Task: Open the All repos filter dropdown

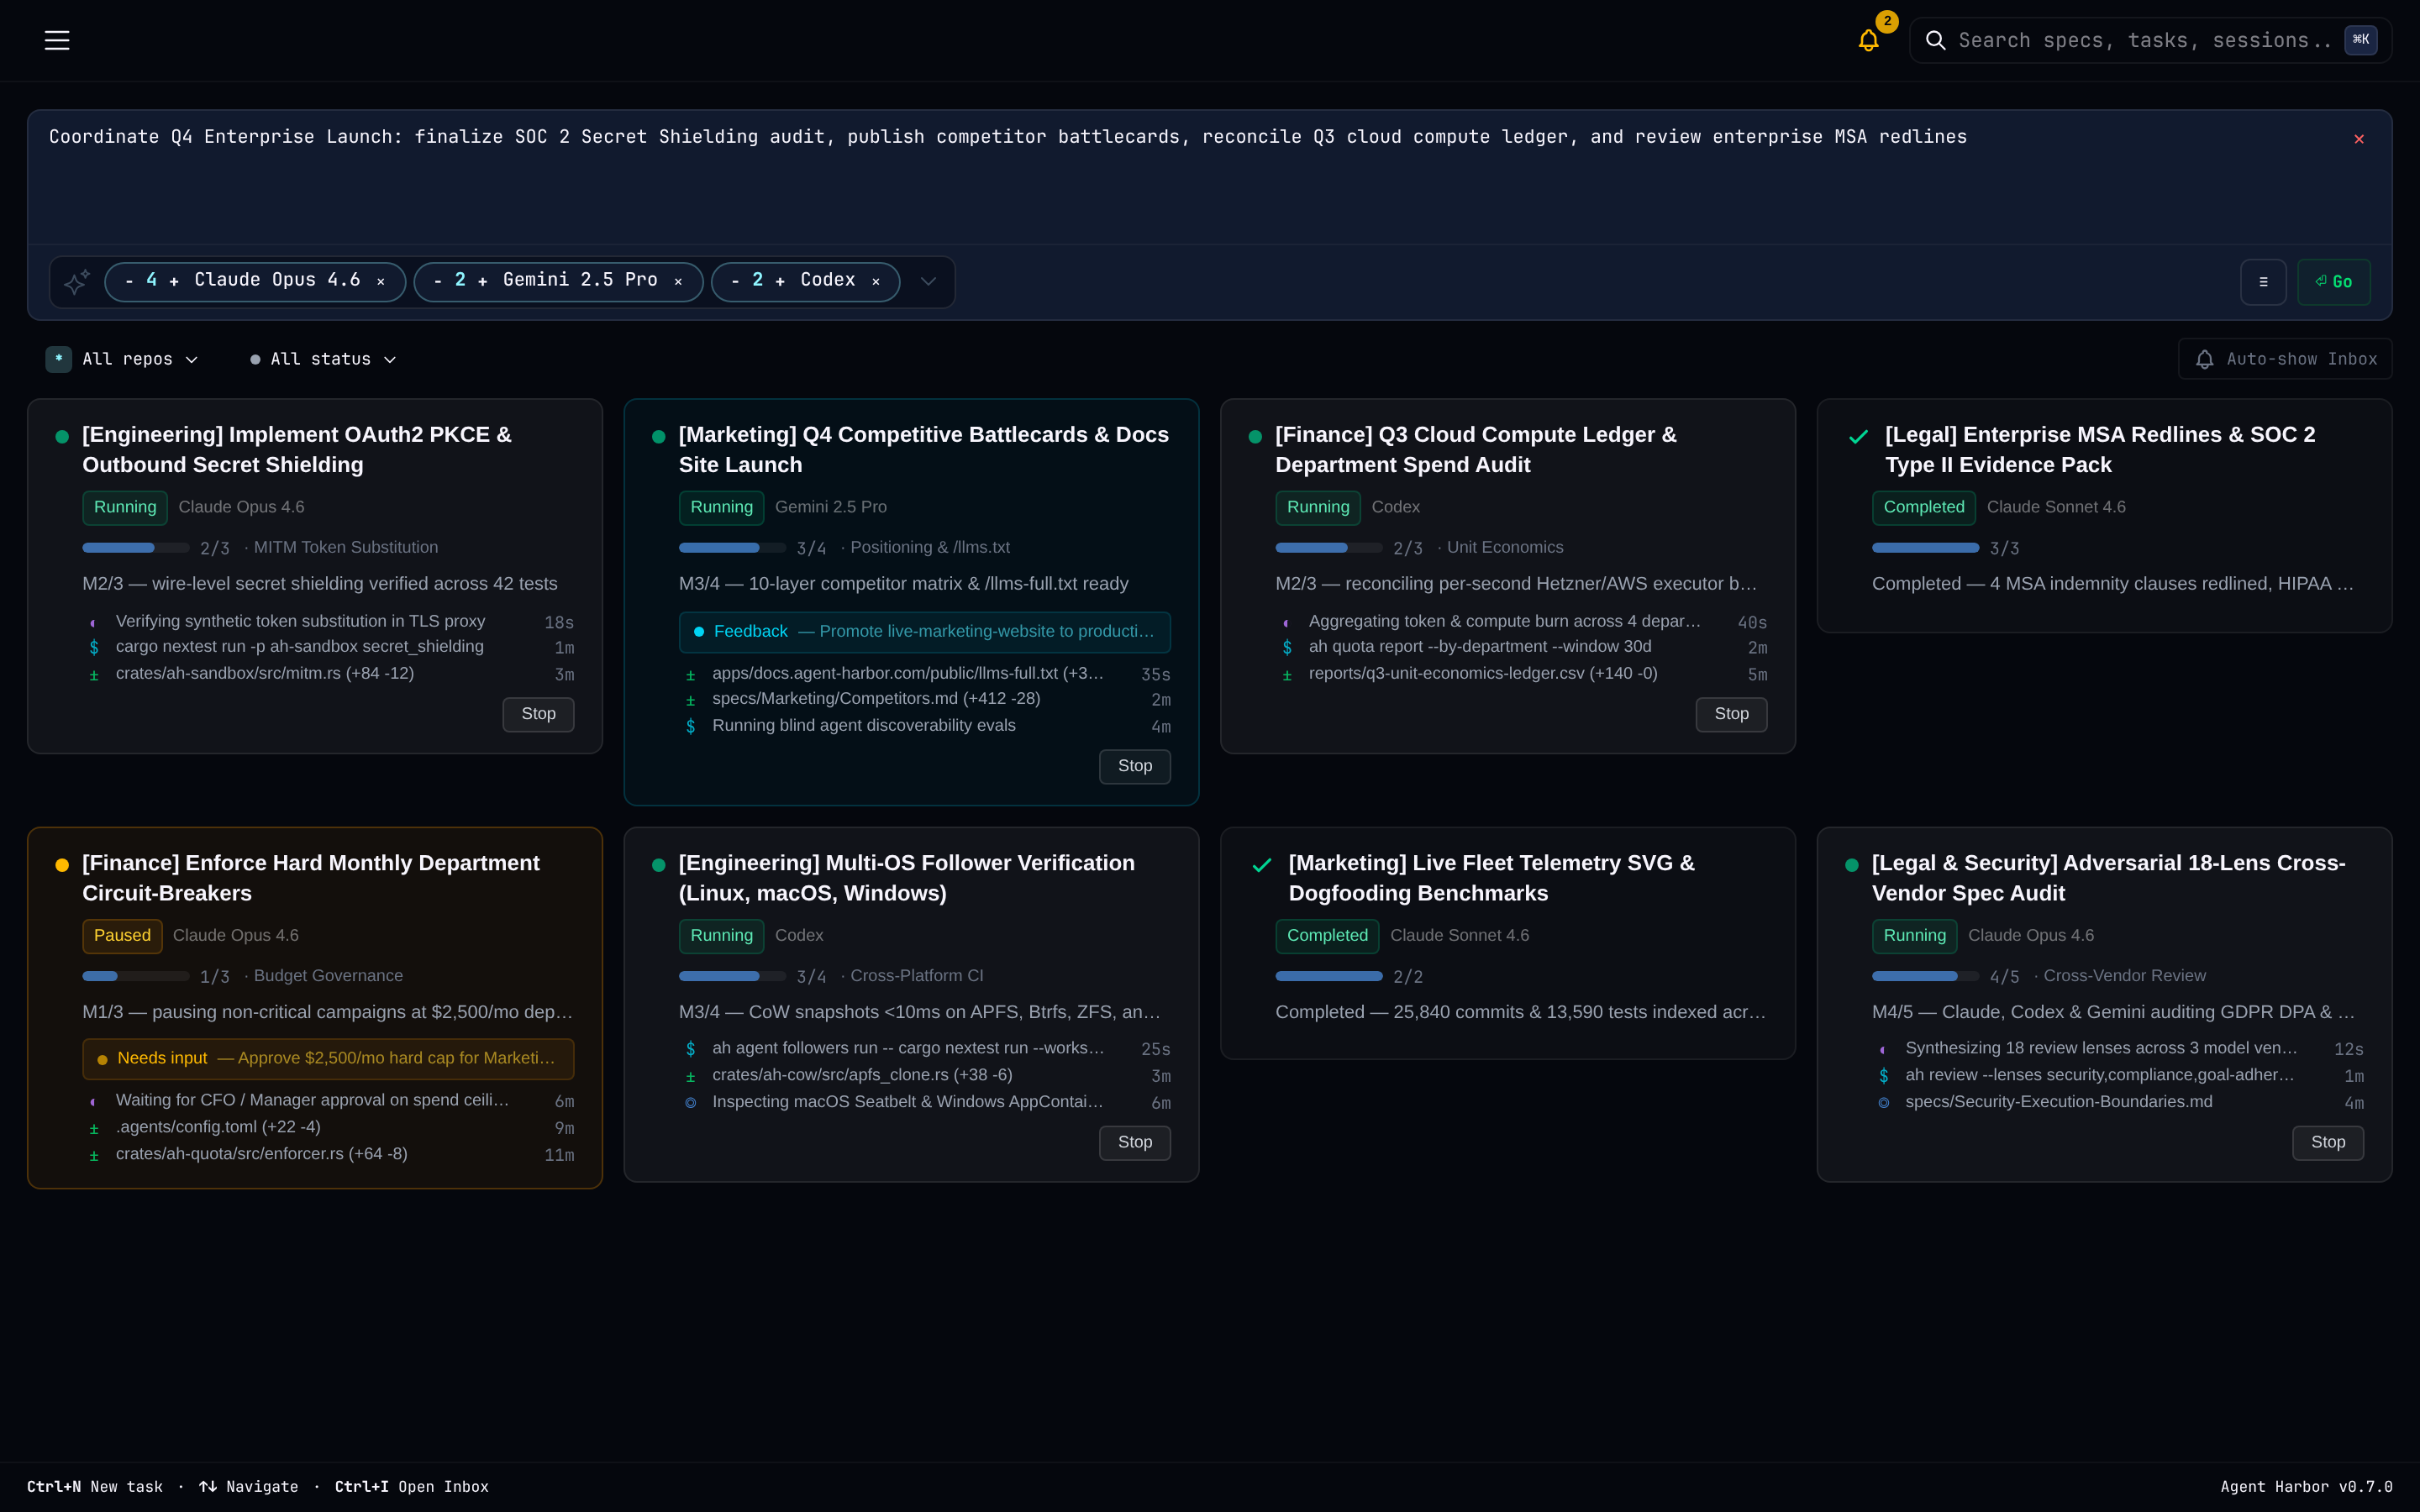Action: pyautogui.click(x=123, y=359)
